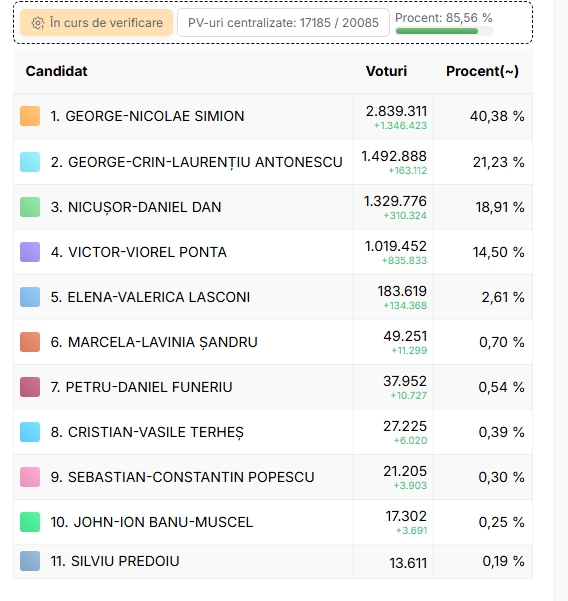568x601 pixels.
Task: Select the John-Ion Banu-Muscel candidate row
Action: (x=273, y=522)
